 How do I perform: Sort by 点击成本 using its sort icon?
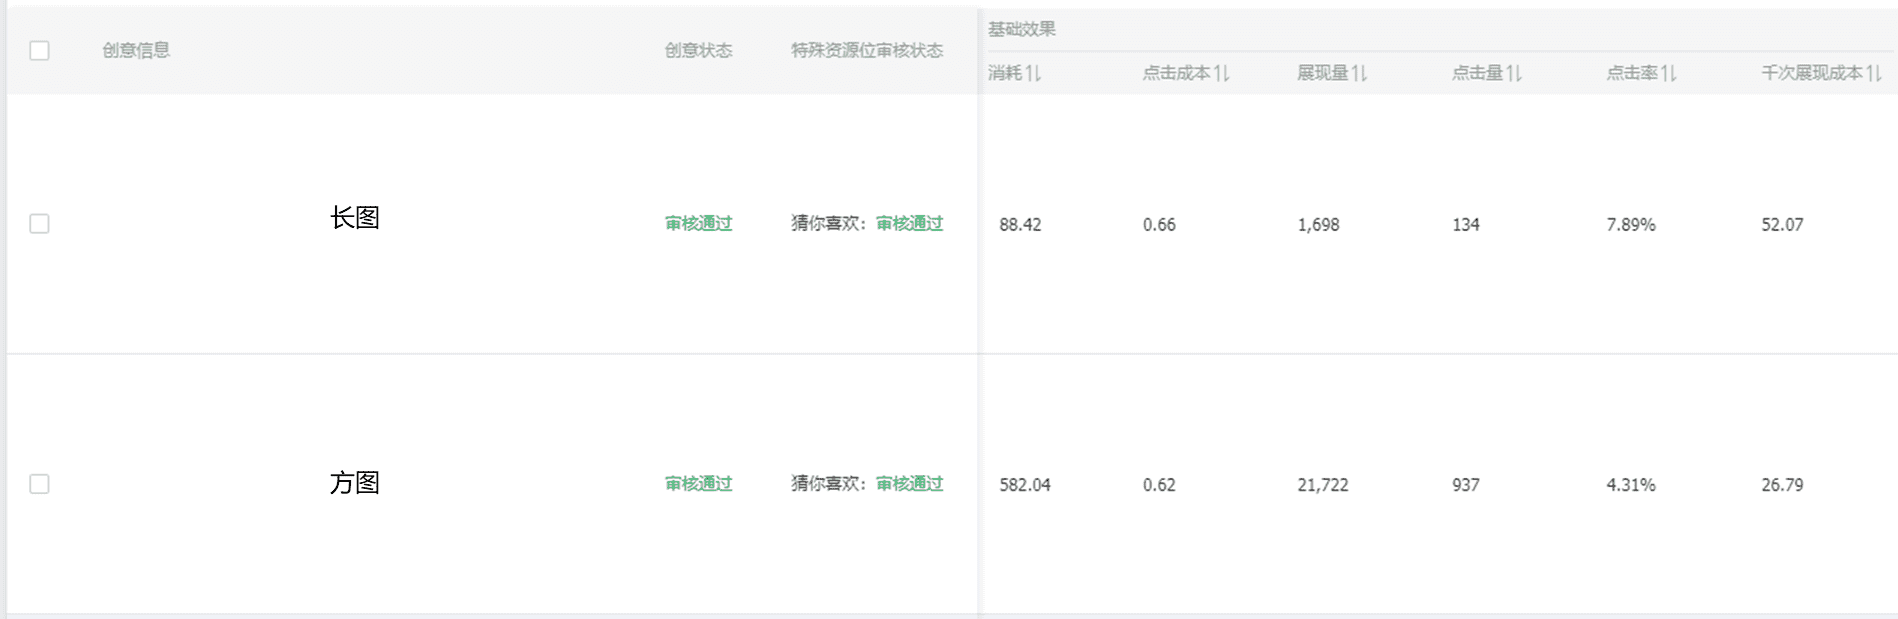click(x=1222, y=73)
